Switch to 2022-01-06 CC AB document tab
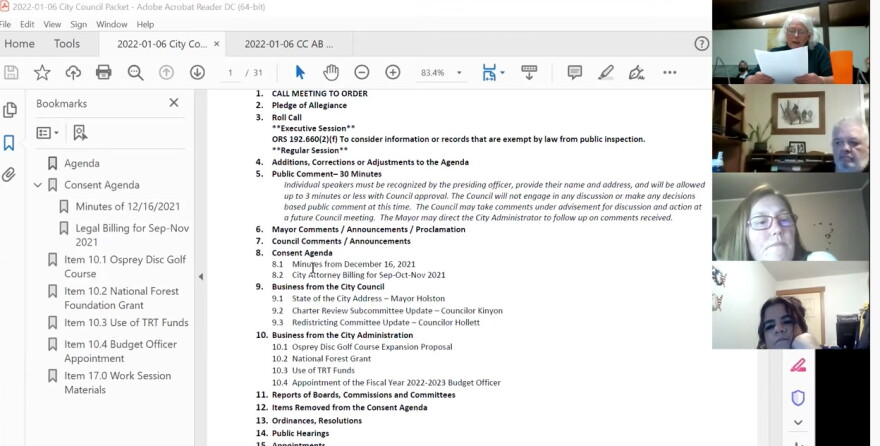Screen dimensions: 880x446 click(x=289, y=44)
